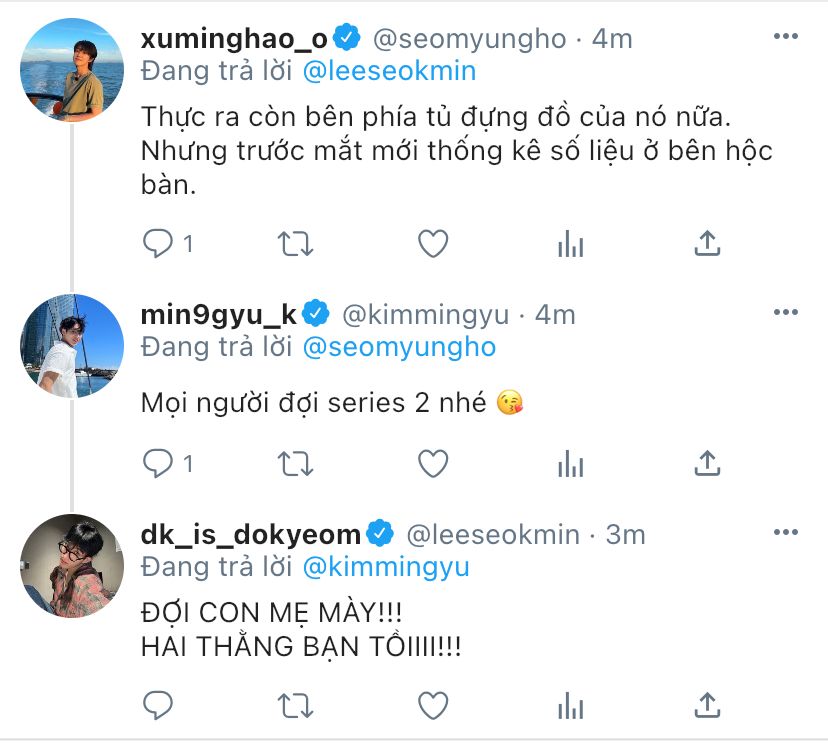Reply to dk_is_dokyeom's tweet
Viewport: 828px width, 744px height.
(159, 705)
